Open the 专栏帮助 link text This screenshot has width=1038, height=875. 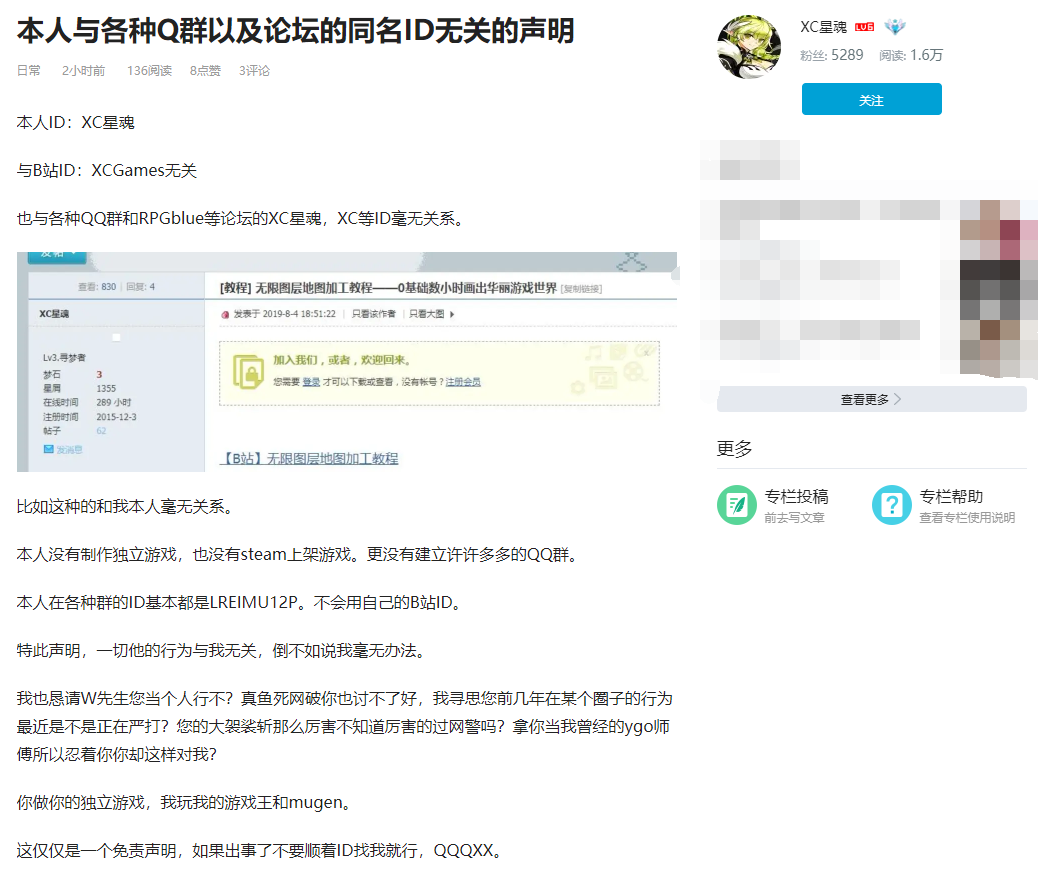[x=951, y=496]
